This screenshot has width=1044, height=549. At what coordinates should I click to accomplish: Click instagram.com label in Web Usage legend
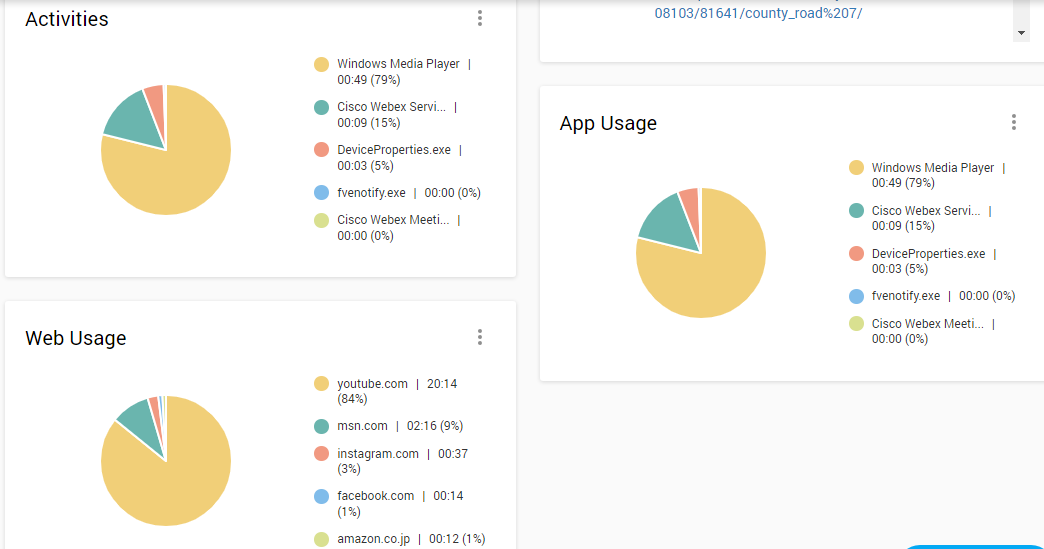point(378,454)
